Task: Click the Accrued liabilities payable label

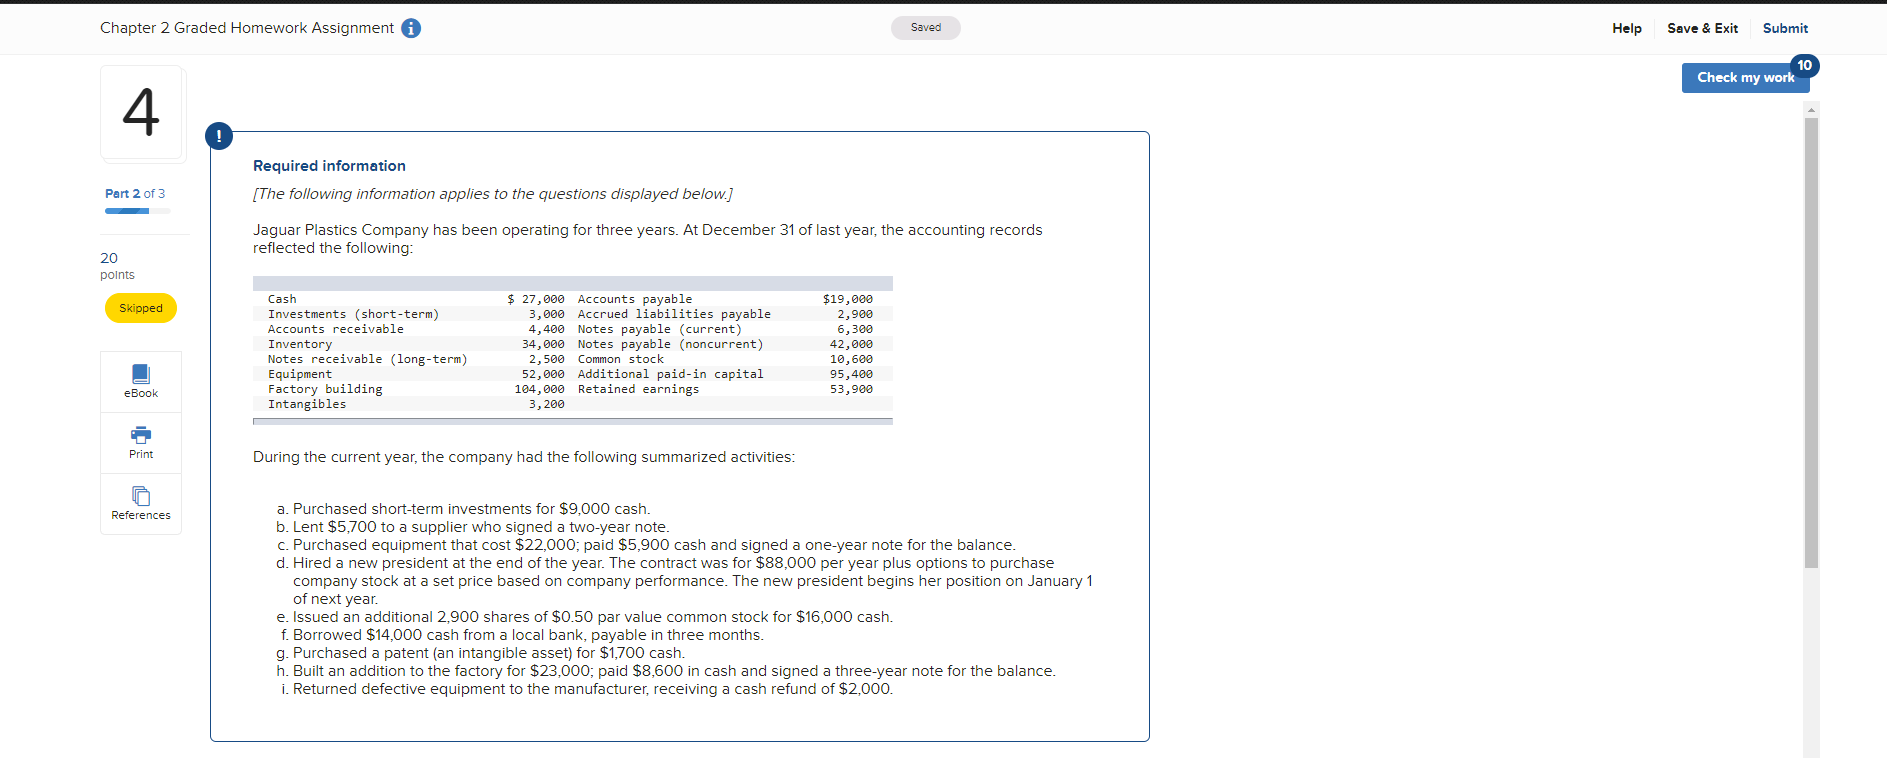Action: (674, 314)
